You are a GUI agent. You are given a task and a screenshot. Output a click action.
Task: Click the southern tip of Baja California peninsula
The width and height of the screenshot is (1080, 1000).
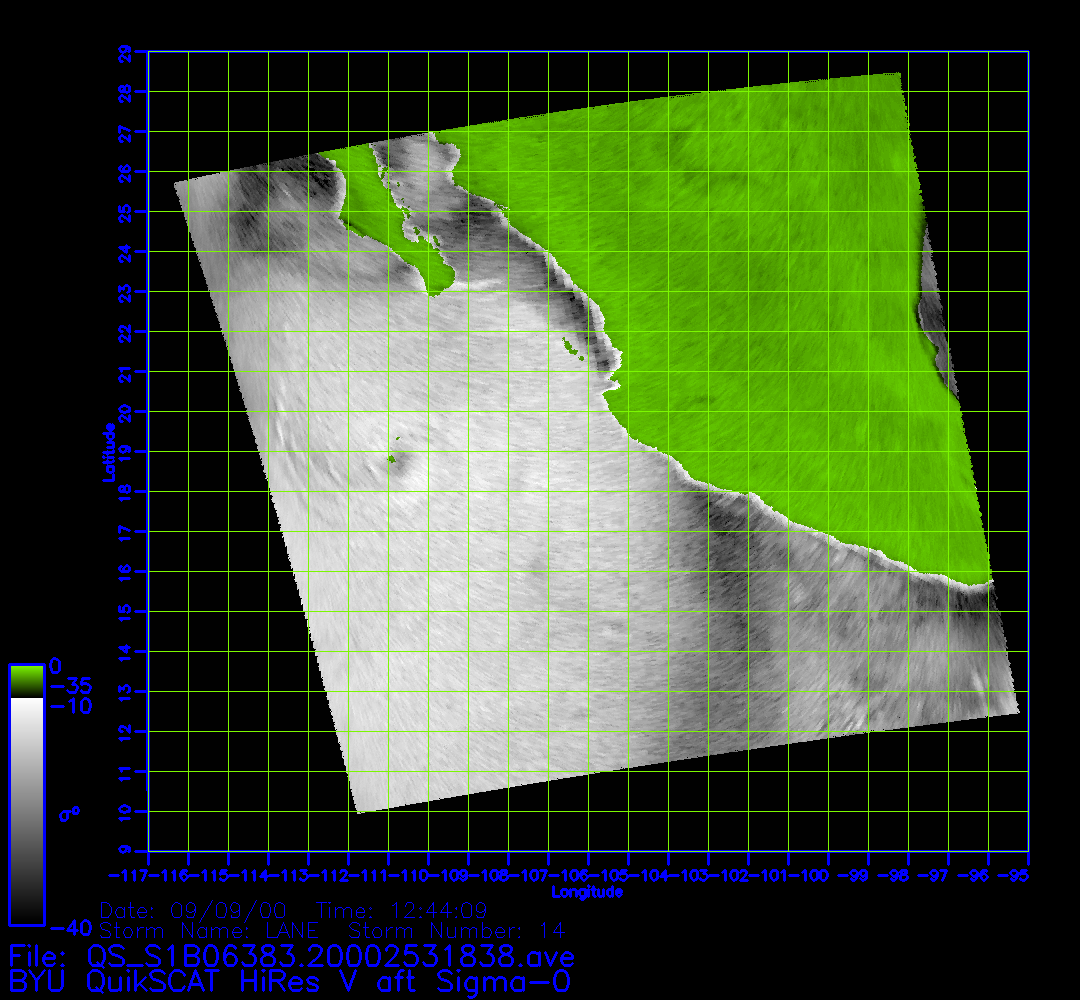point(435,291)
